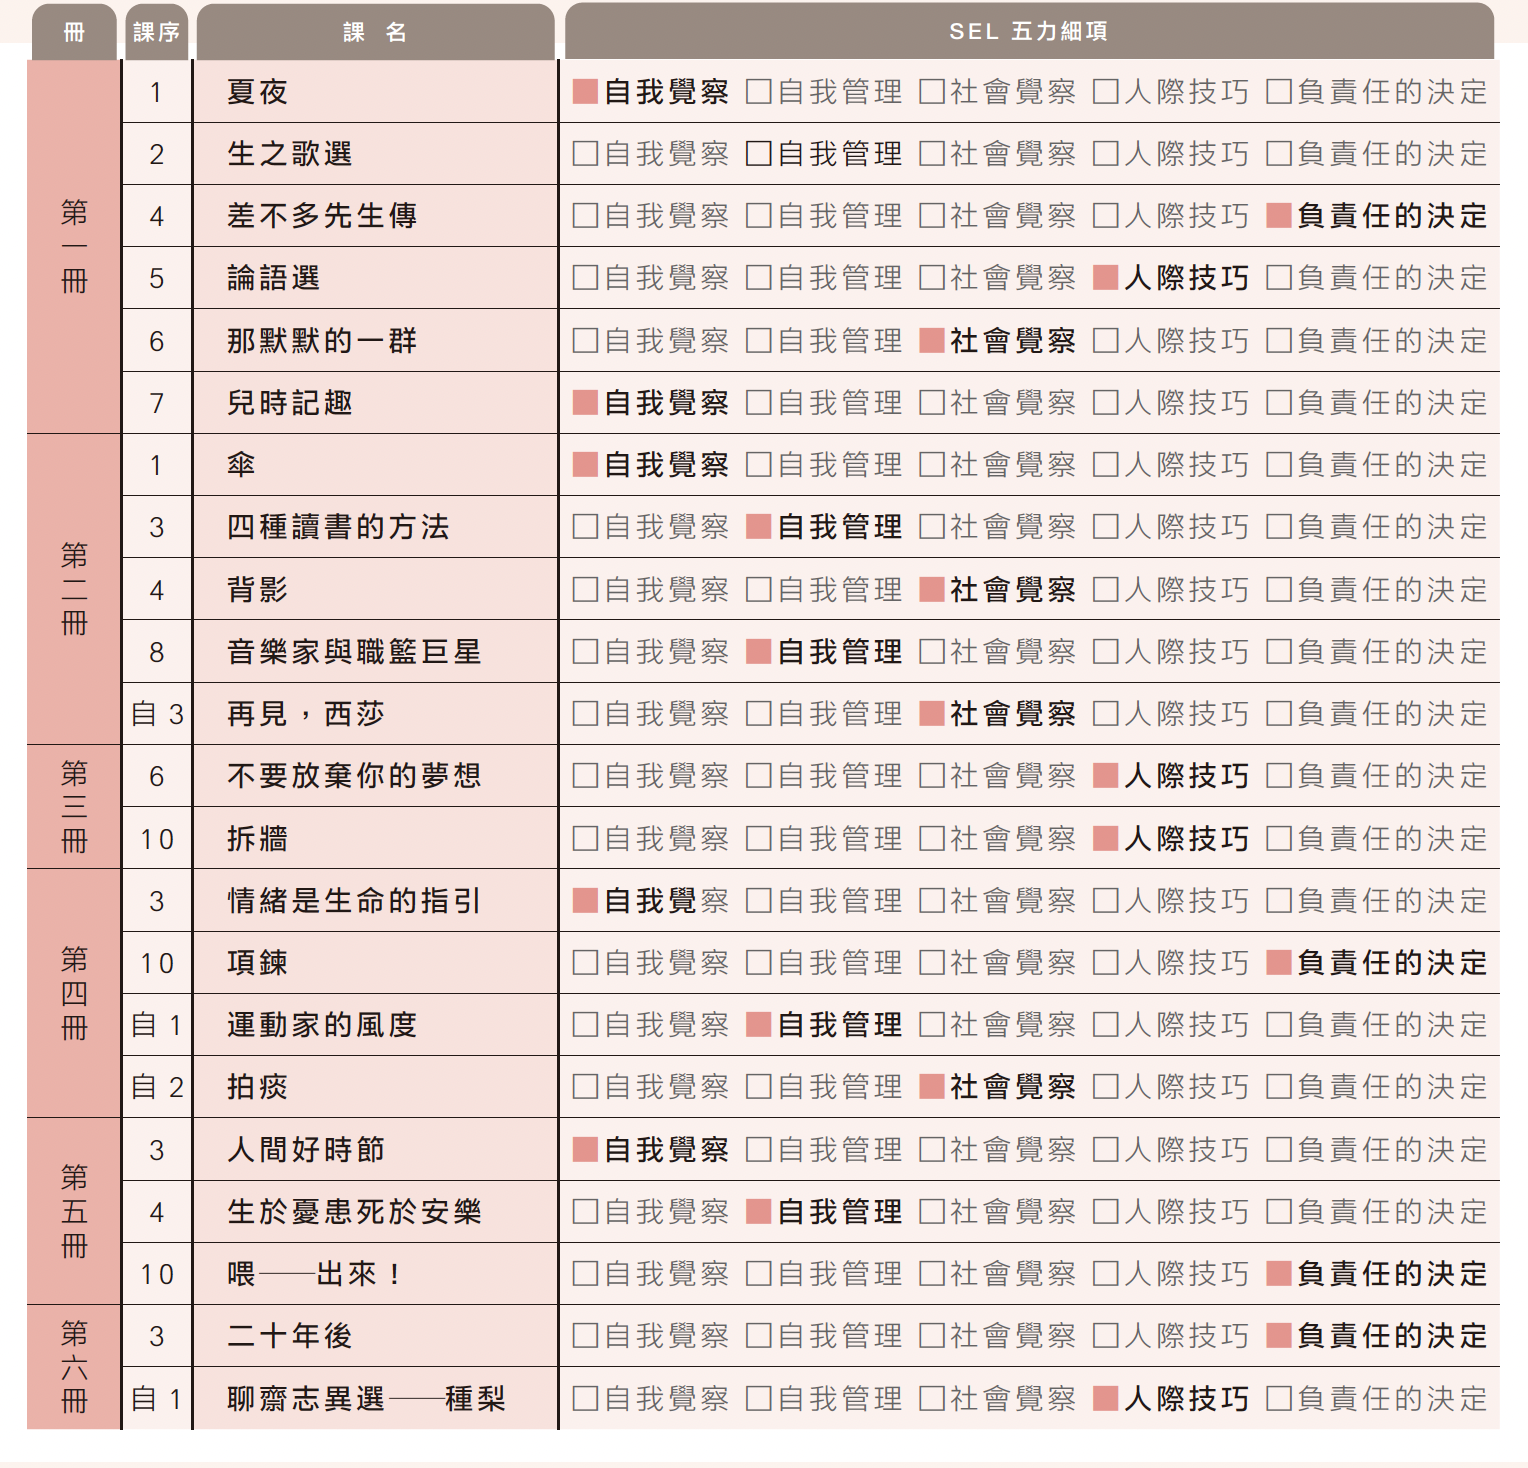The height and width of the screenshot is (1468, 1528).
Task: Check 社會覺察 for 那默默的一群
Action: (x=931, y=340)
